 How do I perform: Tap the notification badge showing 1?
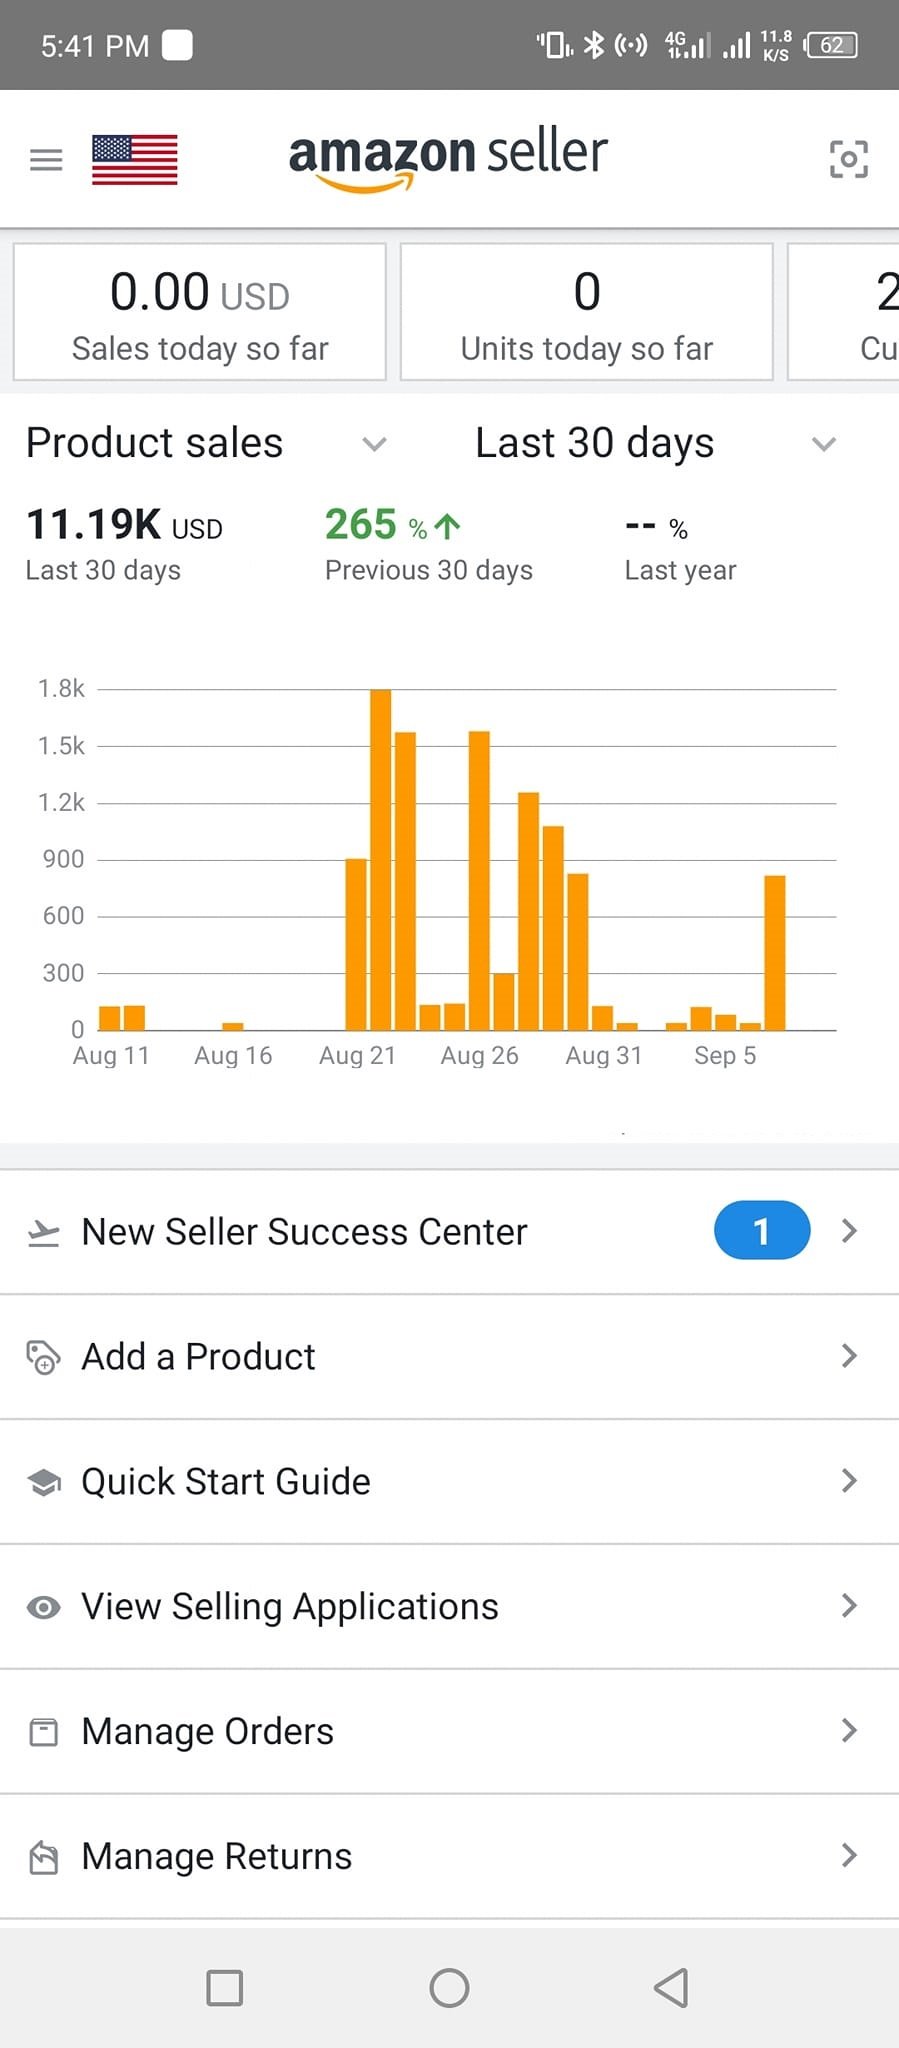pos(761,1231)
